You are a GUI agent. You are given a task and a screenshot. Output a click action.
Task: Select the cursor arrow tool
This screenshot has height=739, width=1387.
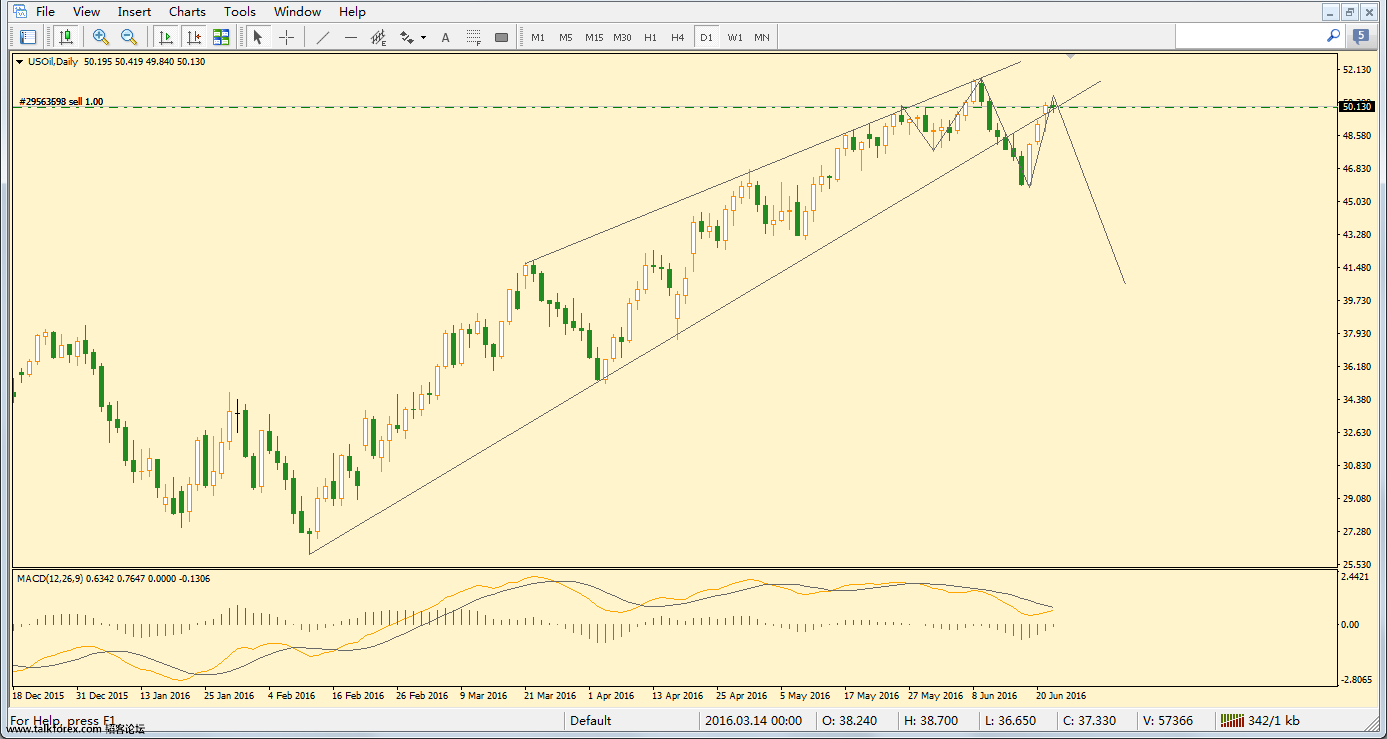(x=258, y=37)
